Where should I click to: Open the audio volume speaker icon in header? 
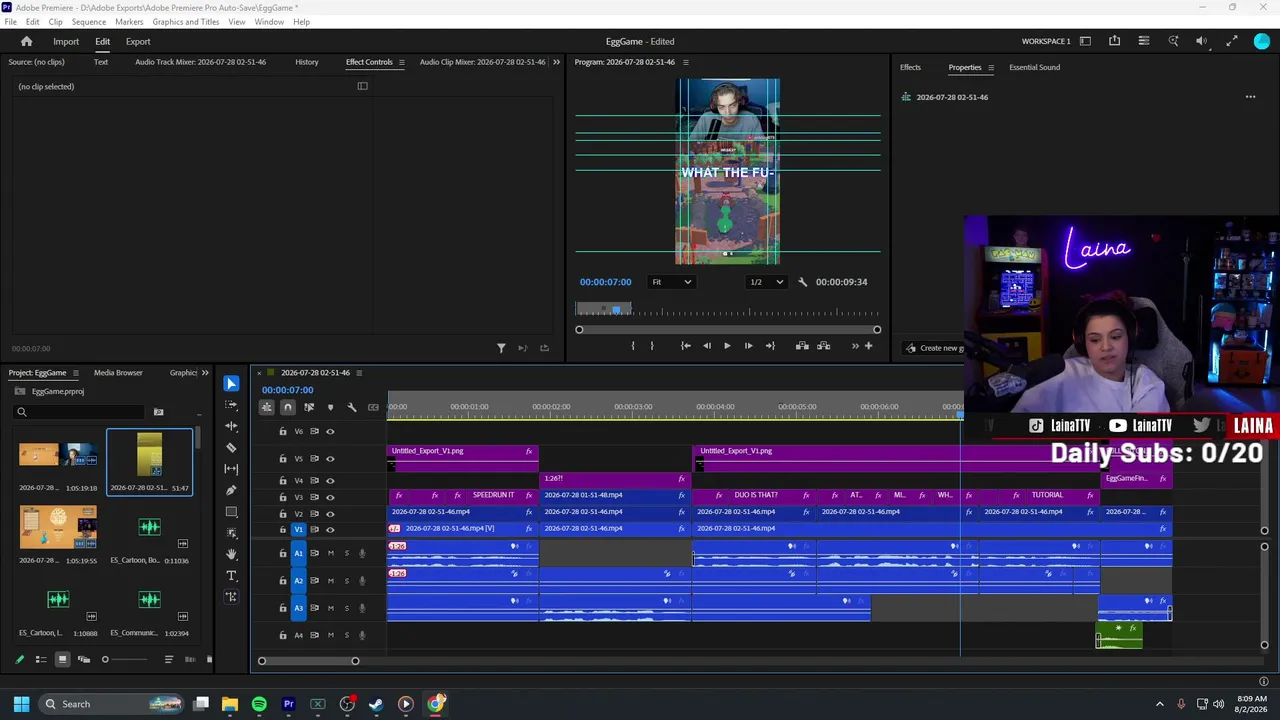pos(1202,41)
